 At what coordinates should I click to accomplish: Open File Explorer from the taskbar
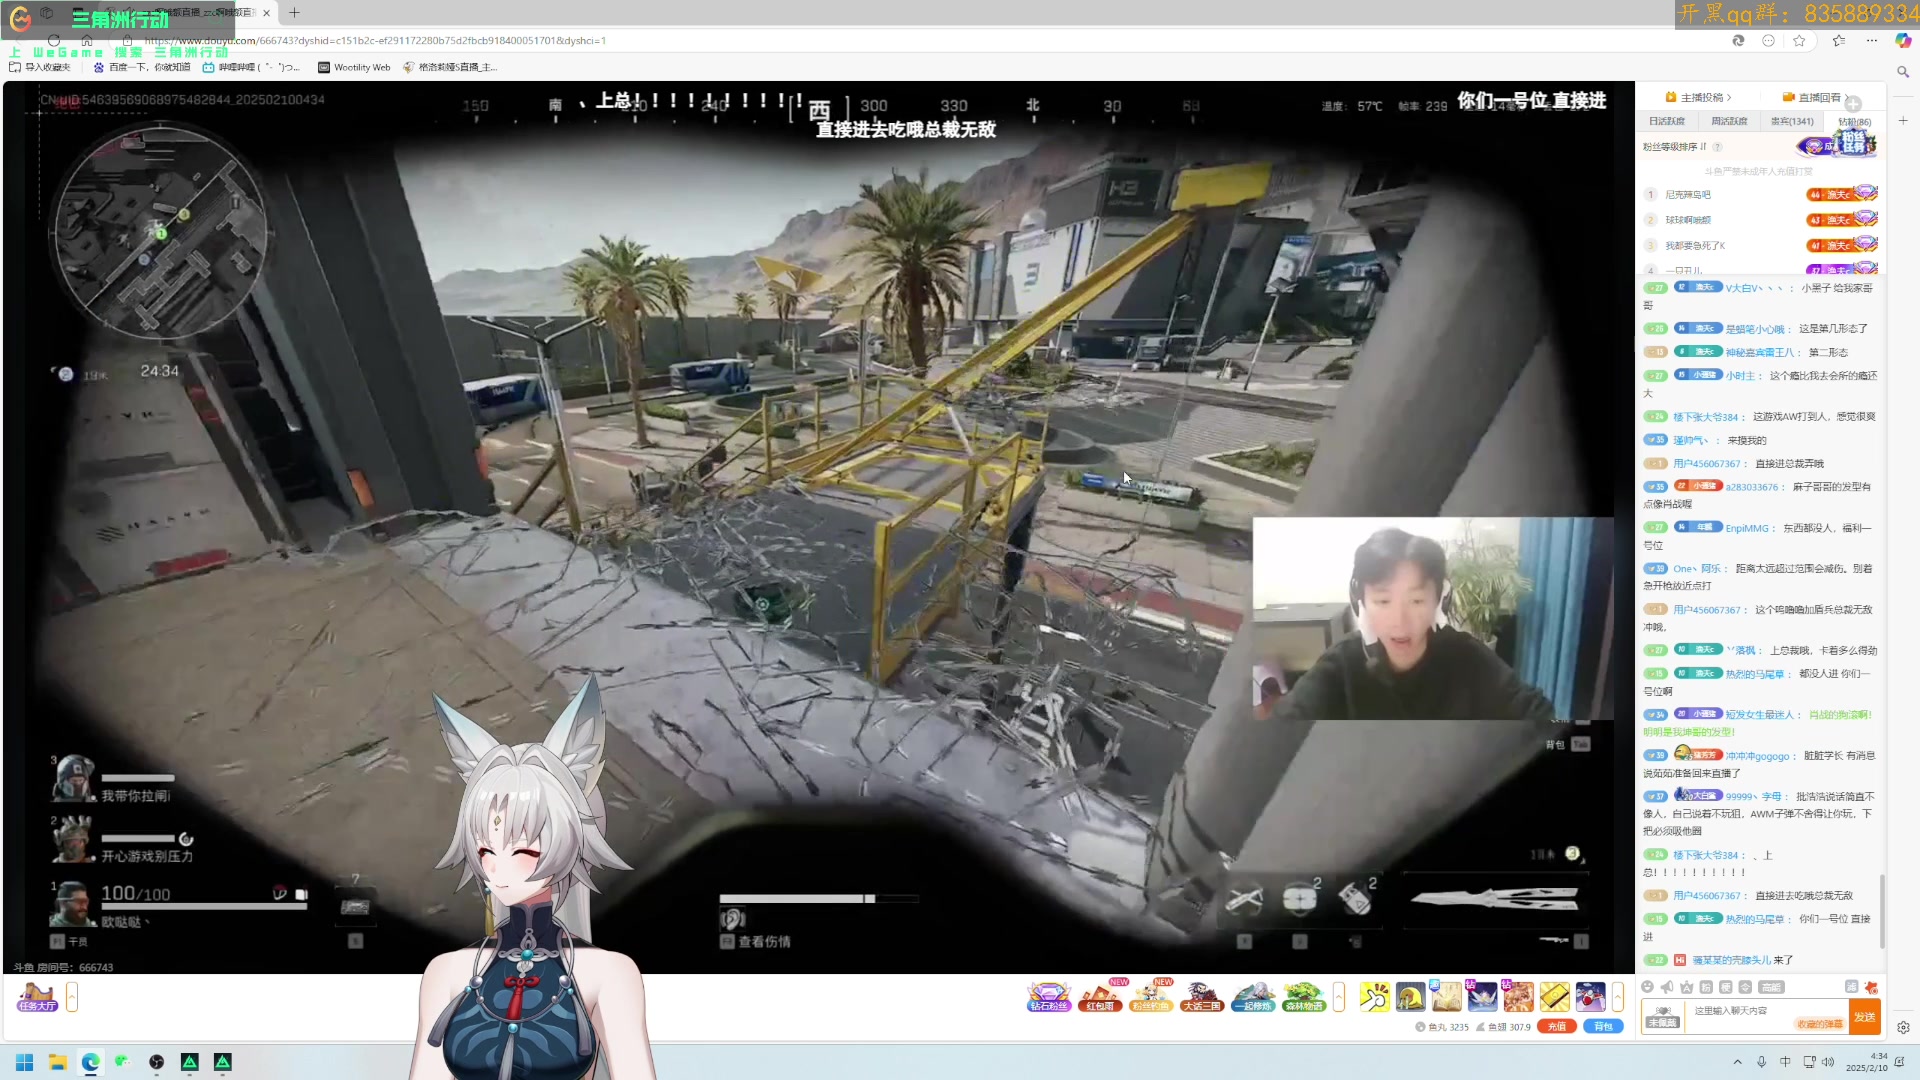pos(58,1062)
